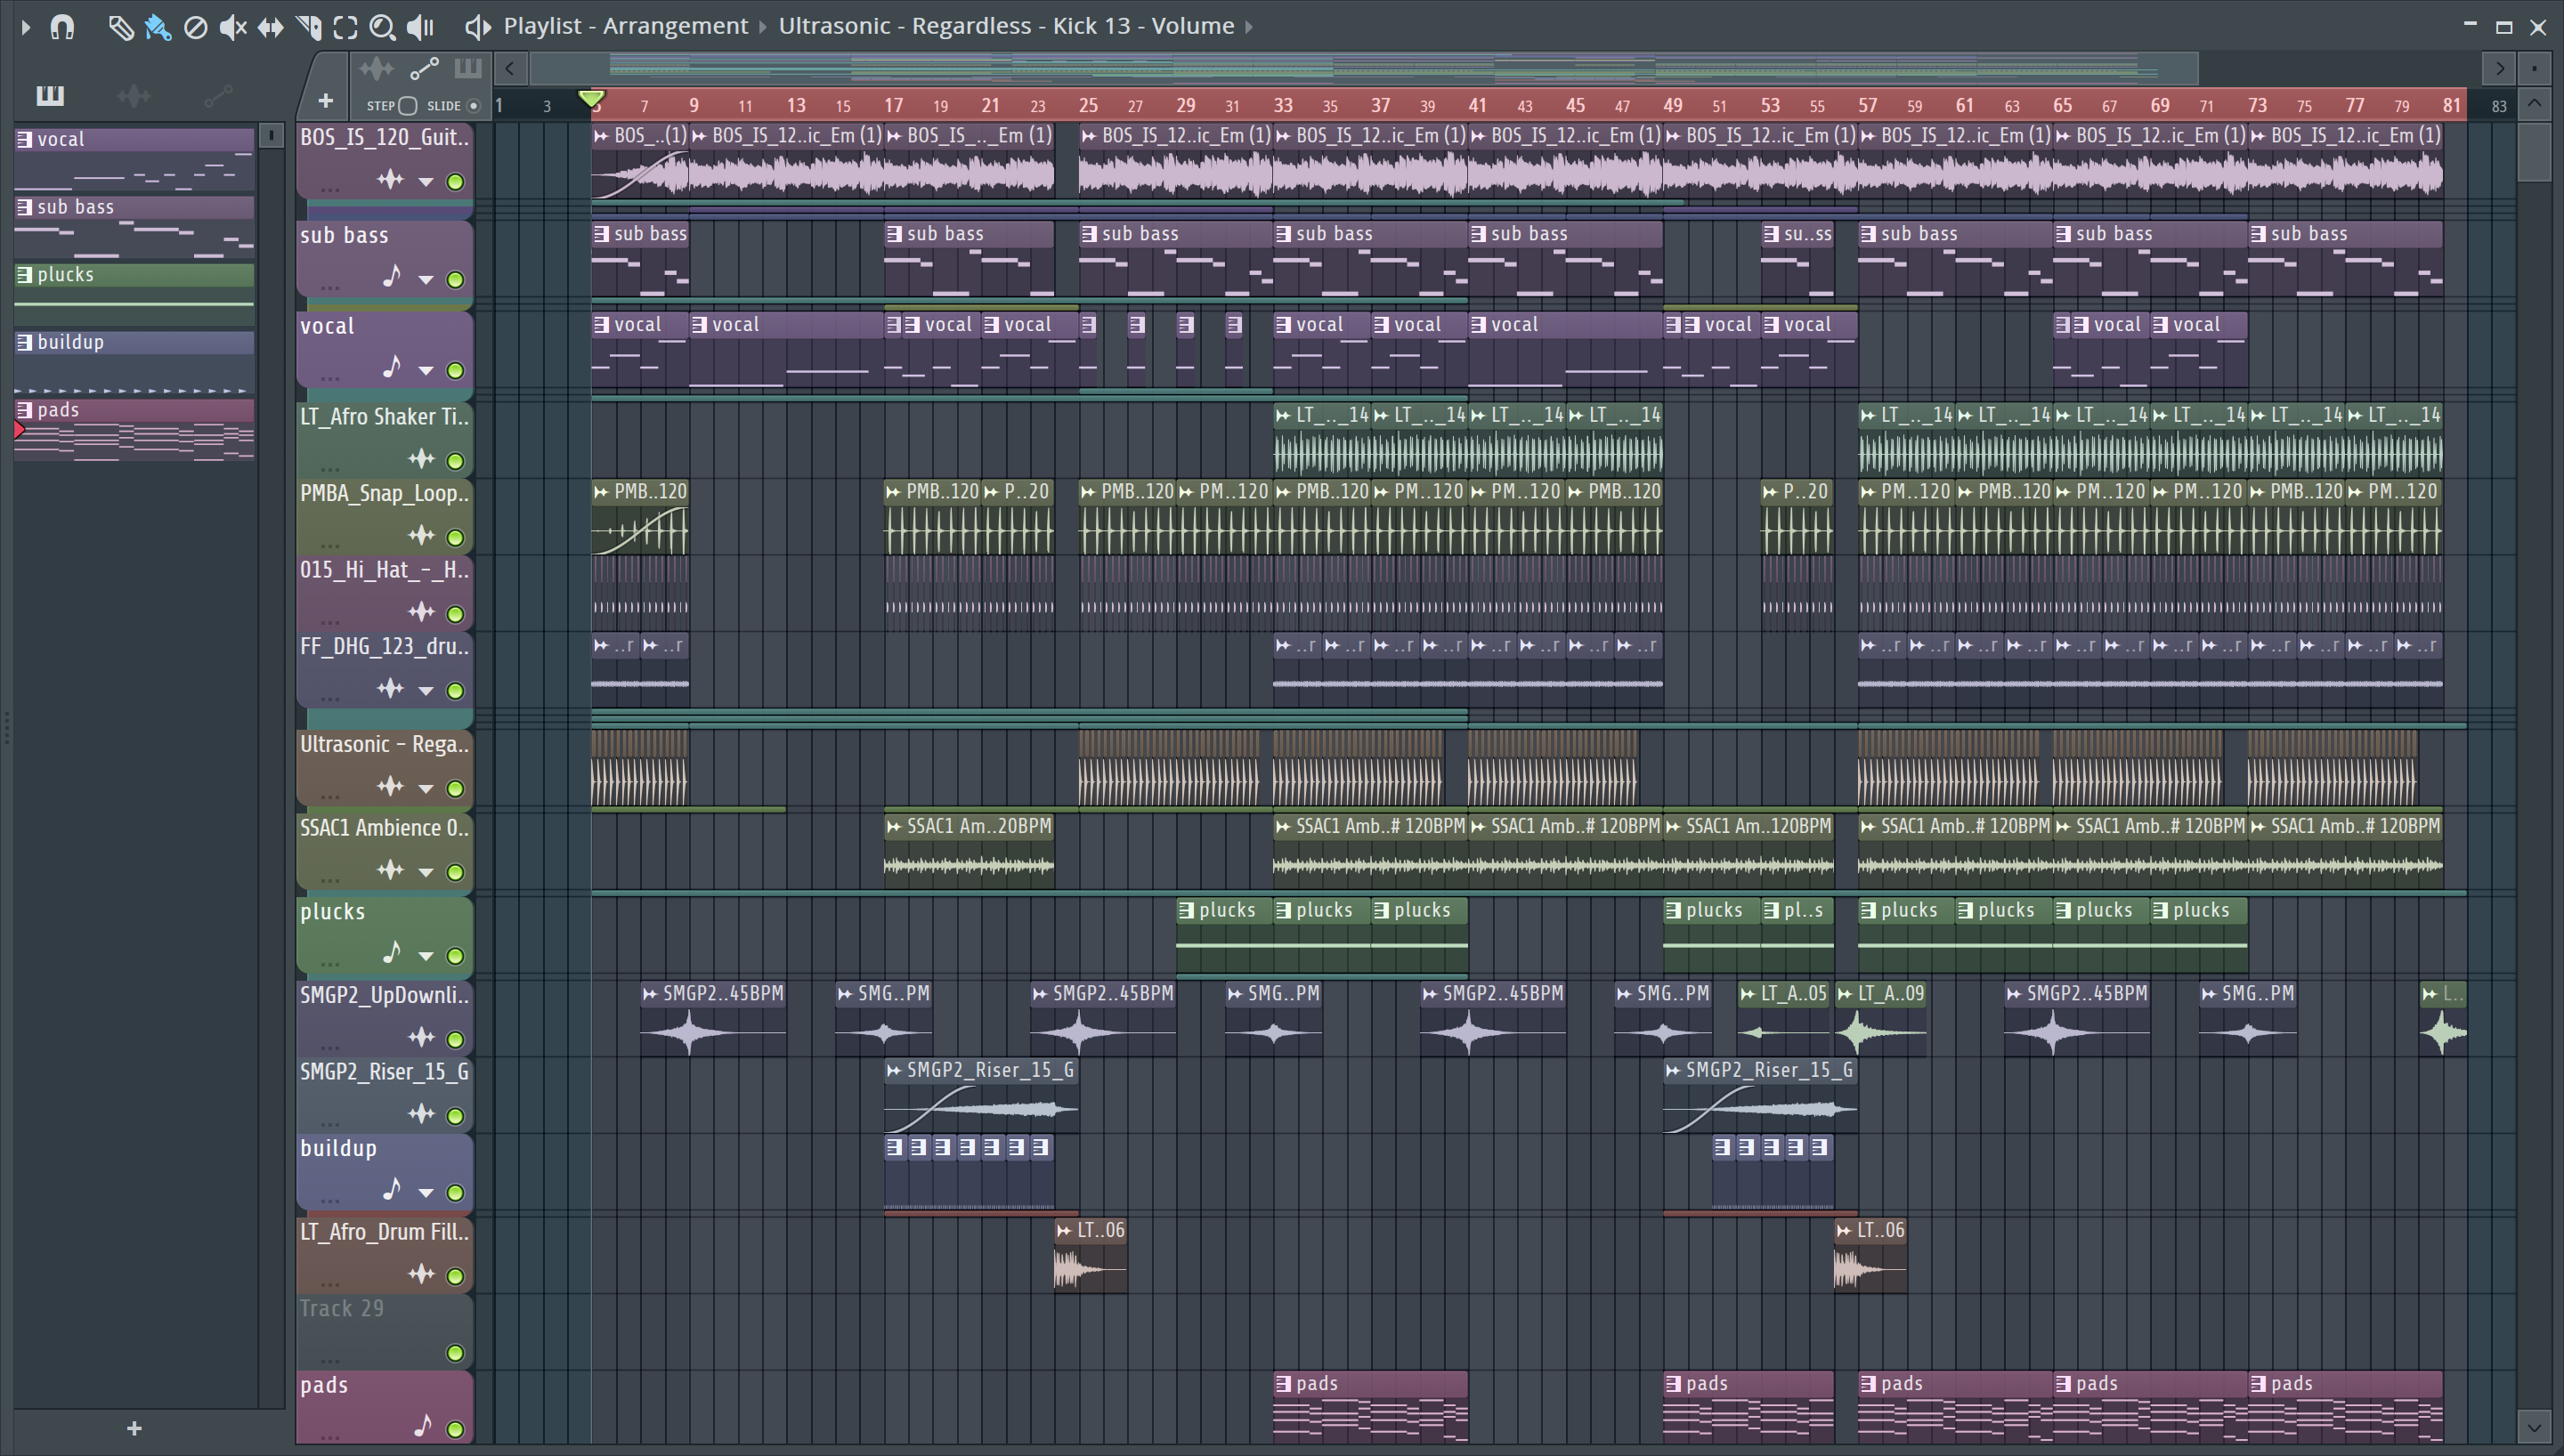Click the SMGP2_Riser_15_G clip at bar 17
Image resolution: width=2564 pixels, height=1456 pixels.
[x=981, y=1096]
